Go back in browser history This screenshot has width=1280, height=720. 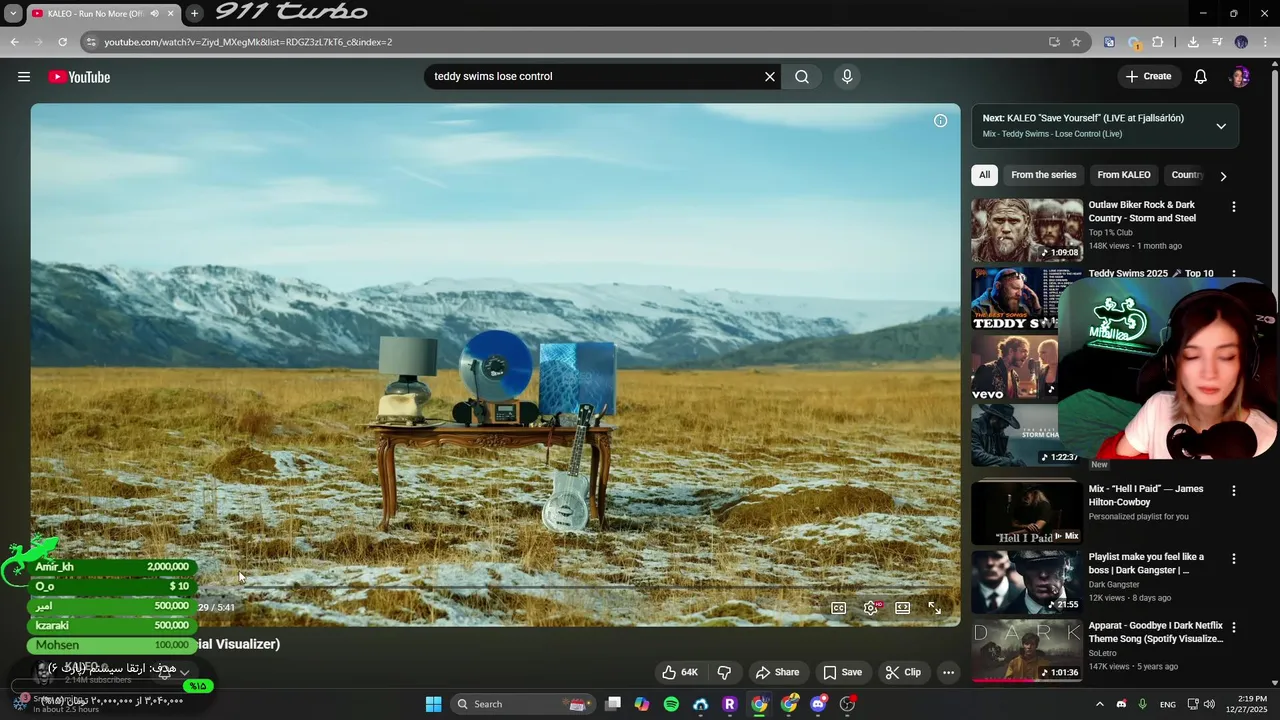14,42
